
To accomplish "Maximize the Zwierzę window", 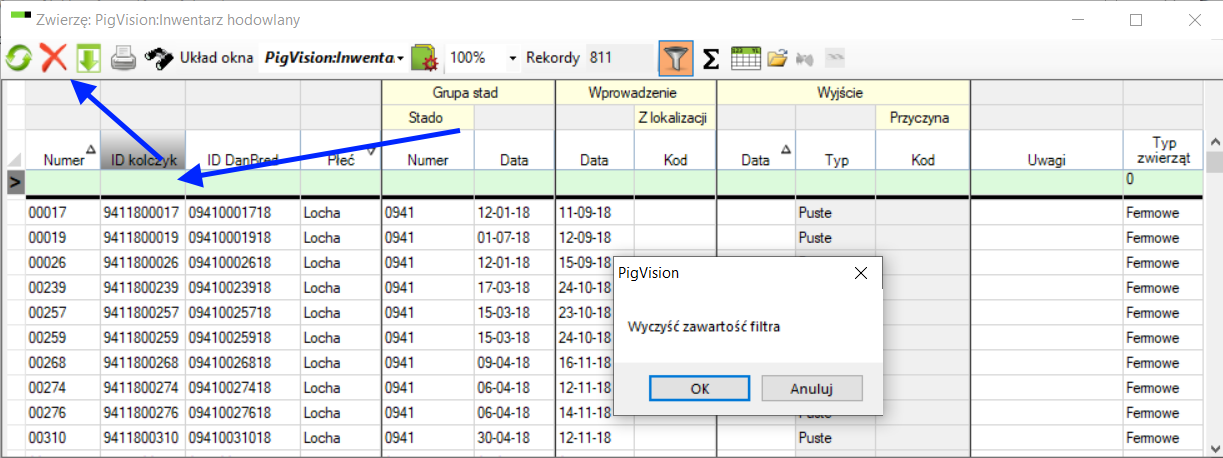I will point(1135,19).
